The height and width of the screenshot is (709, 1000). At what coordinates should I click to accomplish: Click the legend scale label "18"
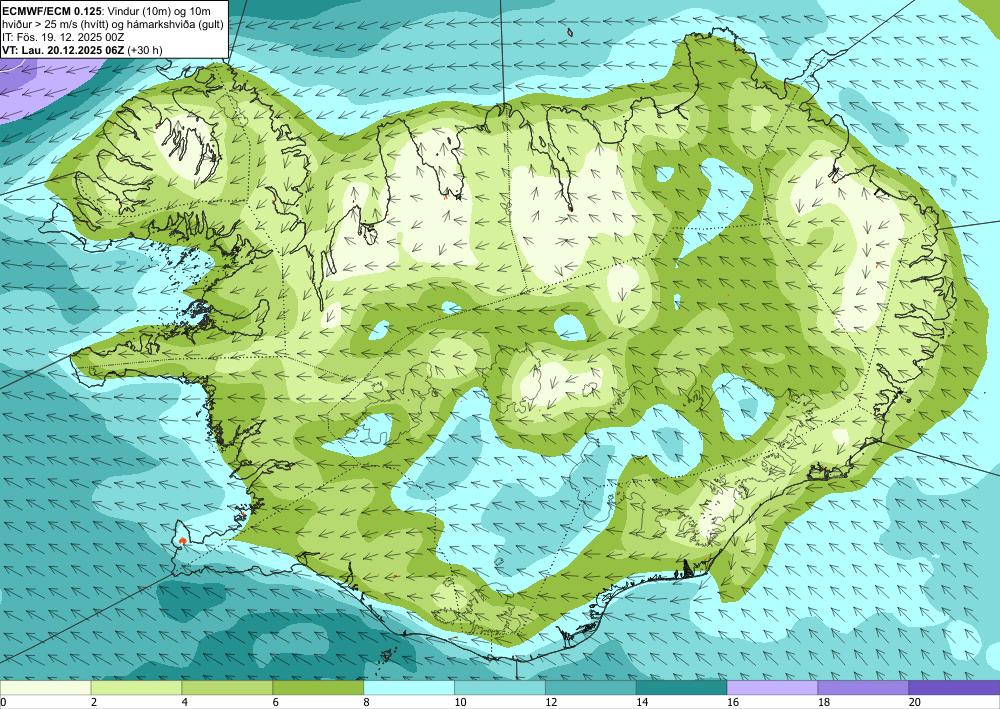point(824,703)
